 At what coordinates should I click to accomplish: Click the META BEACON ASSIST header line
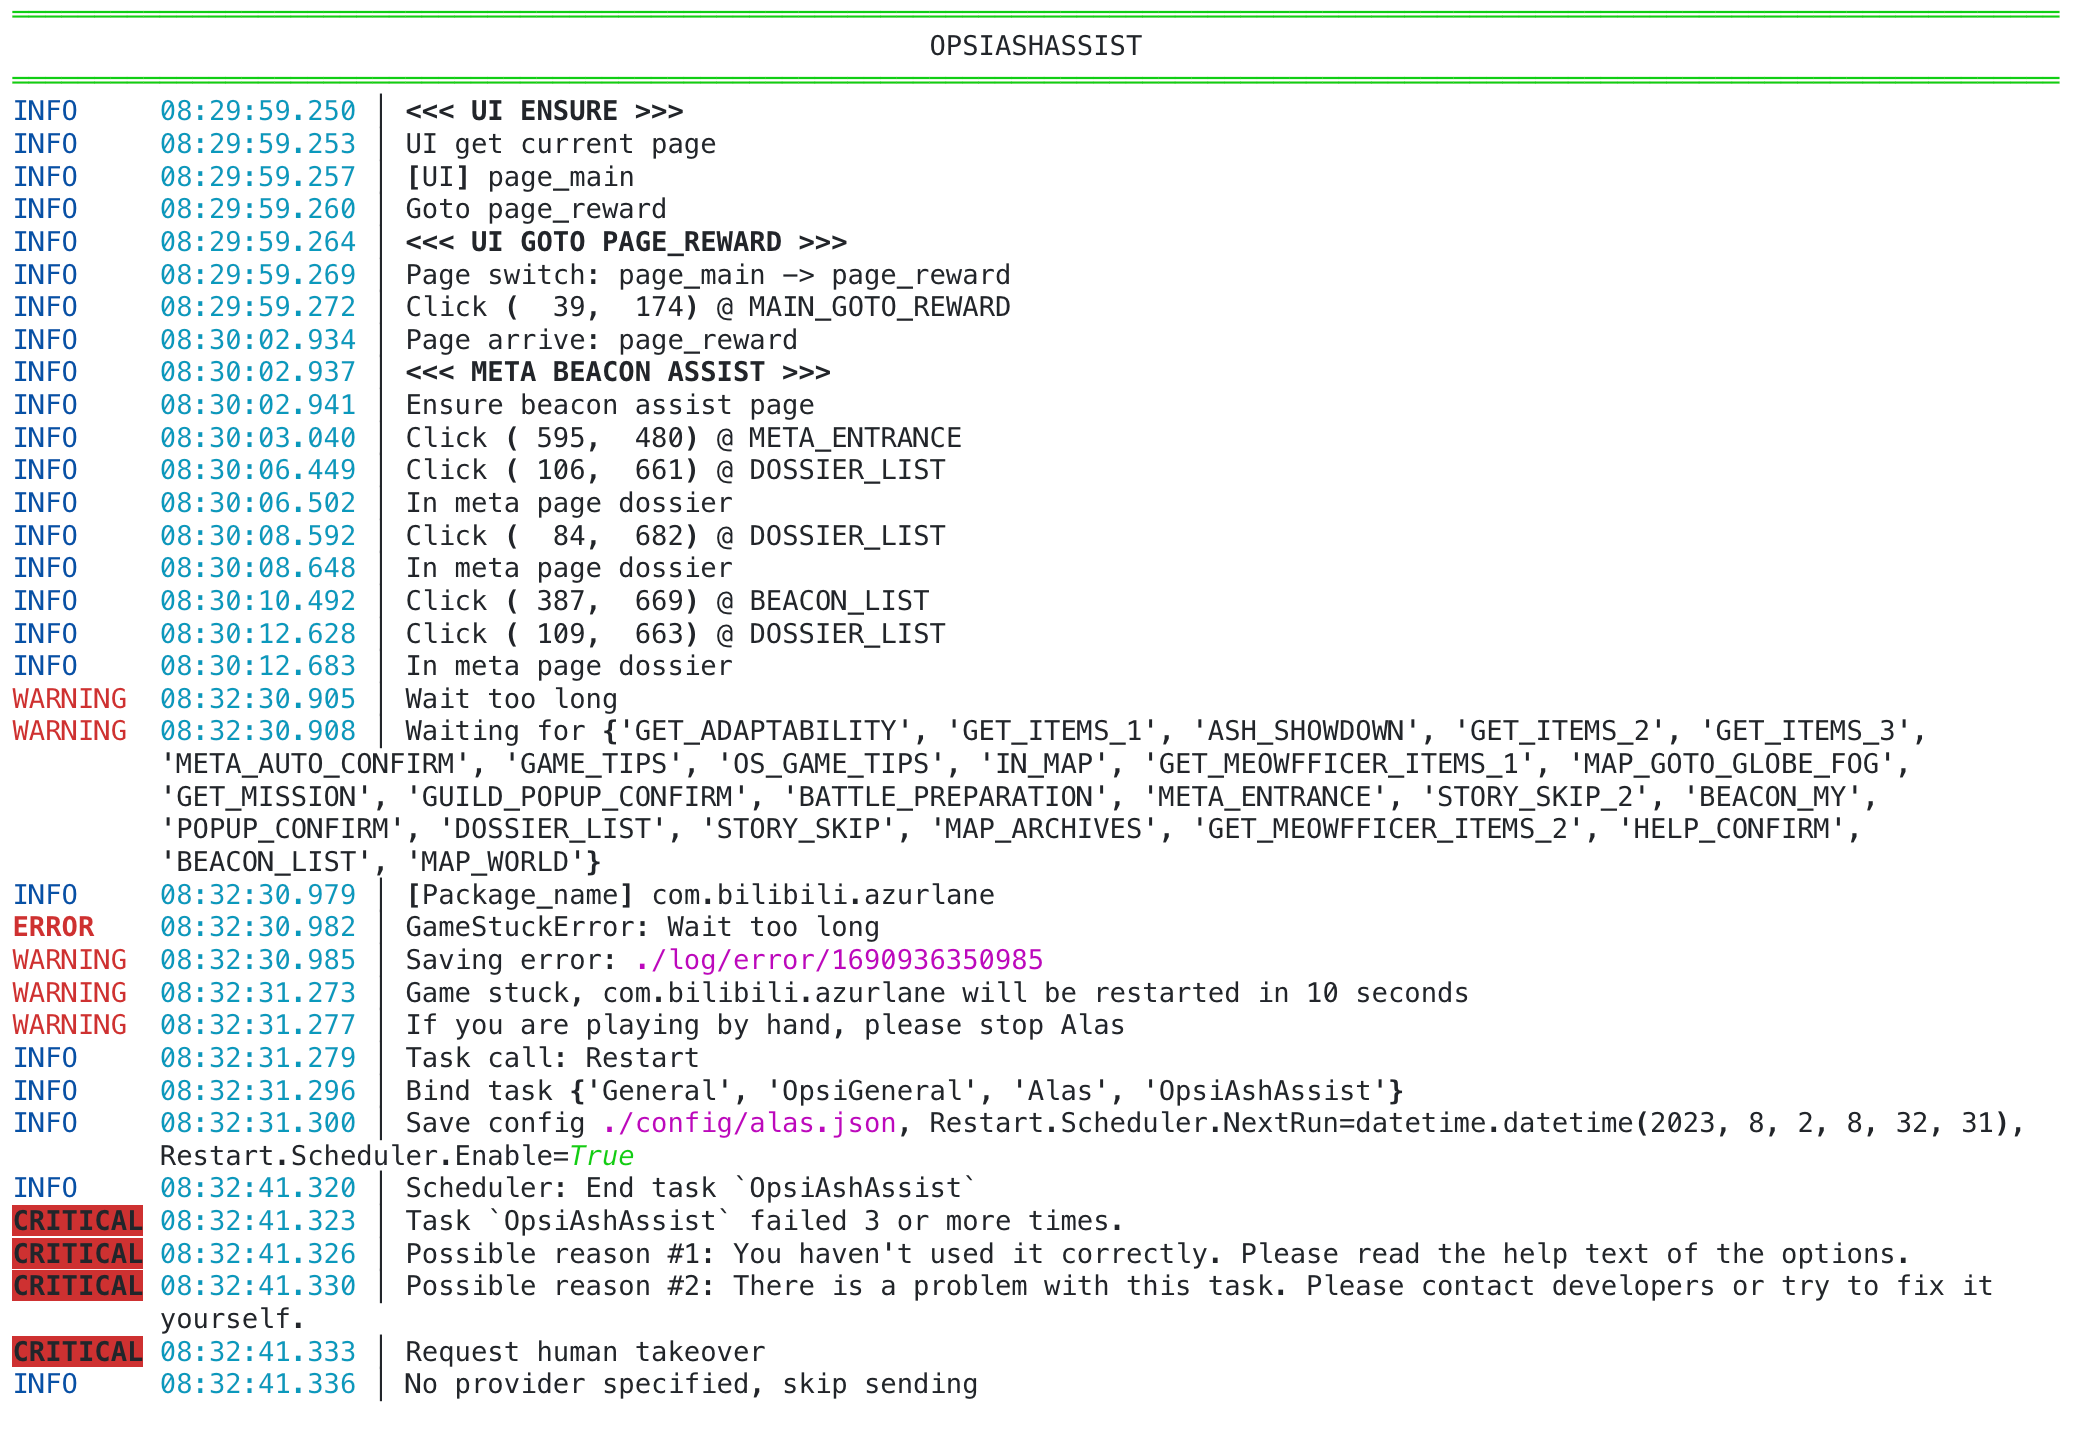click(x=618, y=371)
